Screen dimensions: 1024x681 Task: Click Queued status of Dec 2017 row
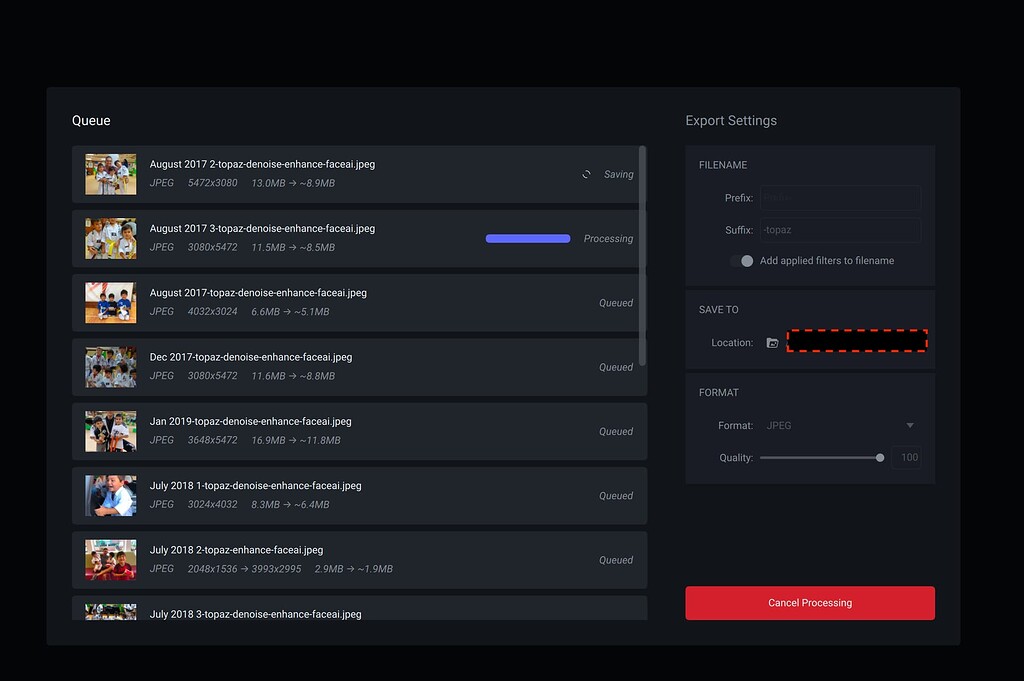point(616,367)
